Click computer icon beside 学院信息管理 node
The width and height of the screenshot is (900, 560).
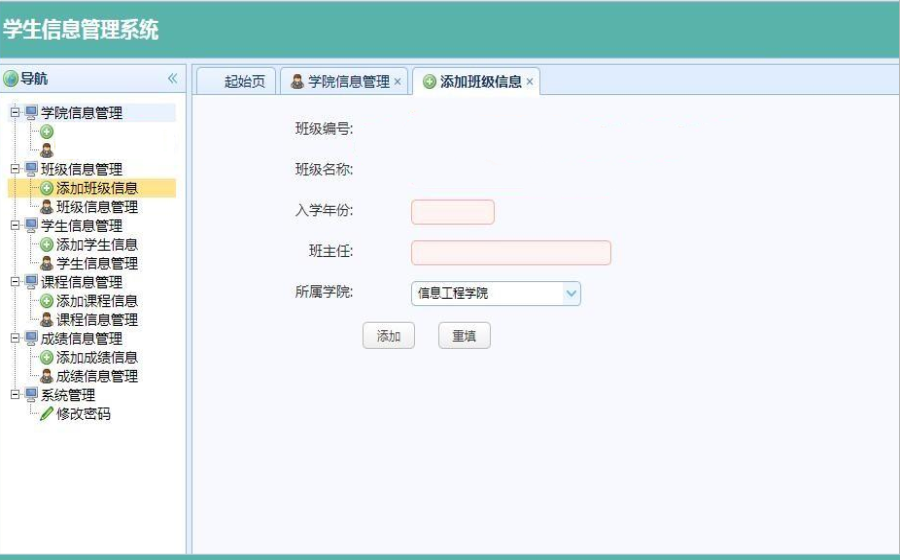coord(32,113)
